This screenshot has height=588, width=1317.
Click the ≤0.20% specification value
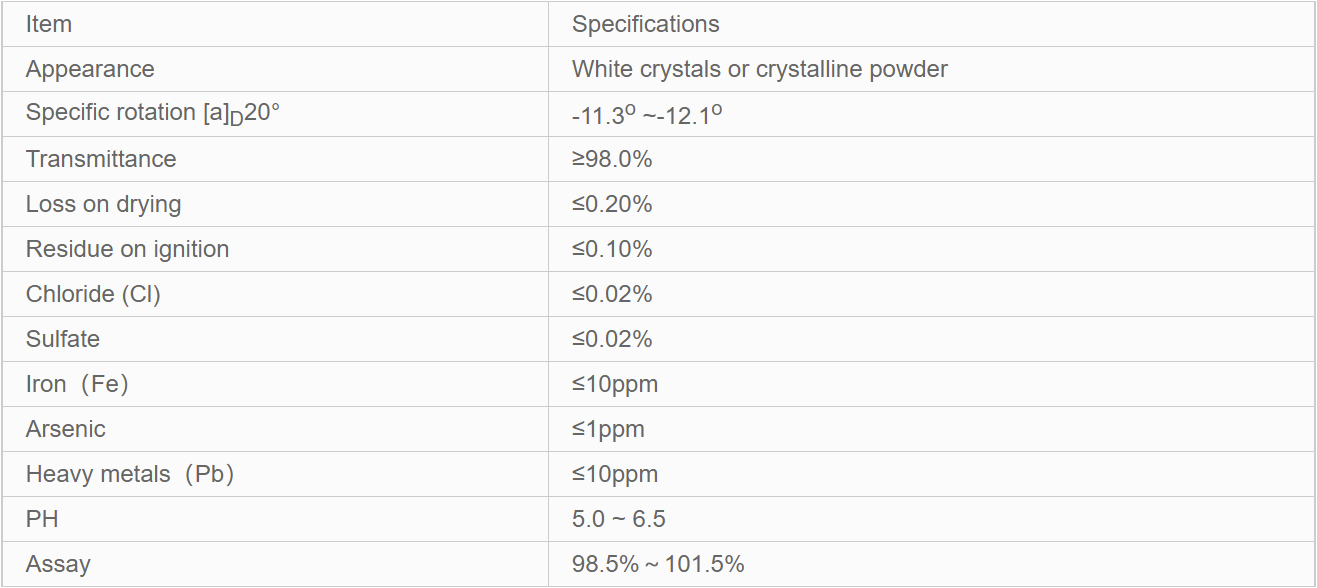(612, 204)
